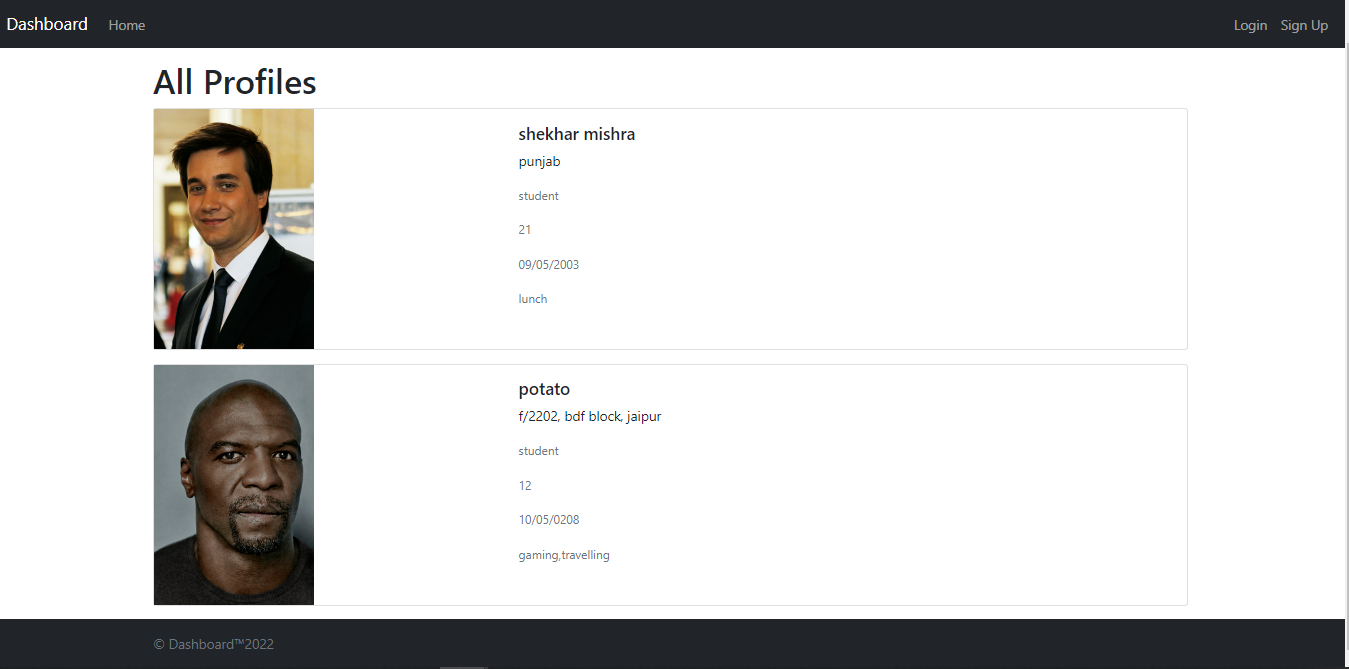Click the gaming,travelling hobbies link

coord(564,555)
